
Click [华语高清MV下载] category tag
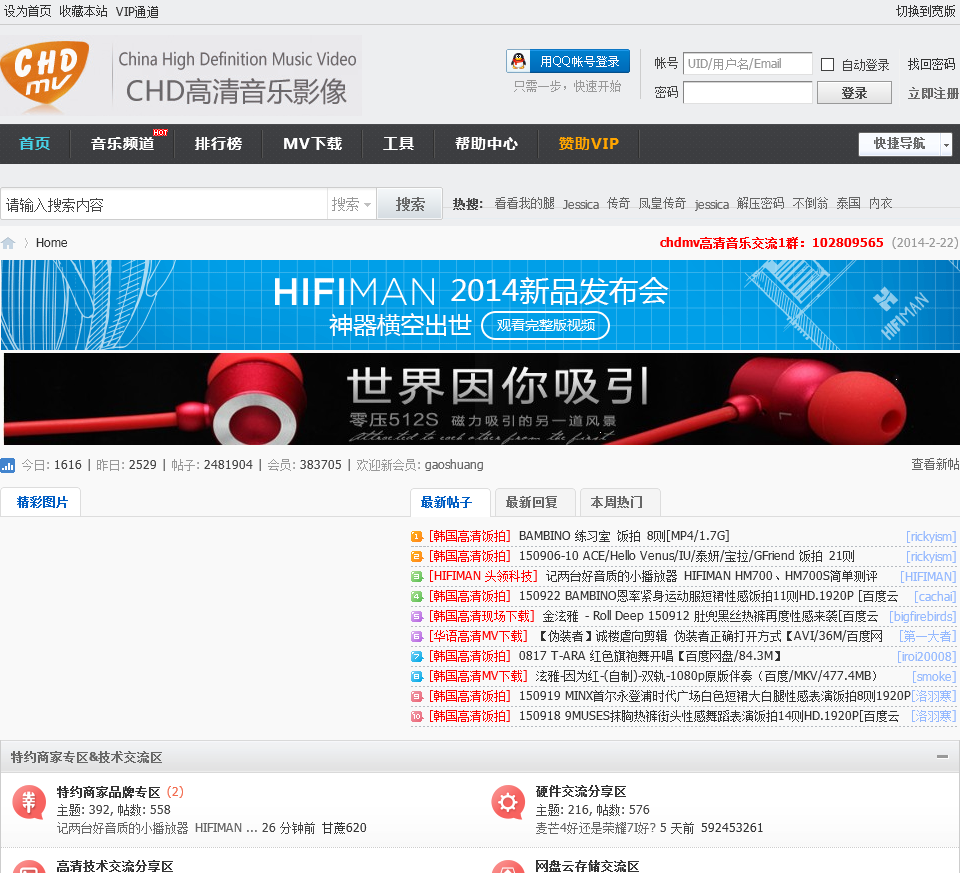pos(478,637)
